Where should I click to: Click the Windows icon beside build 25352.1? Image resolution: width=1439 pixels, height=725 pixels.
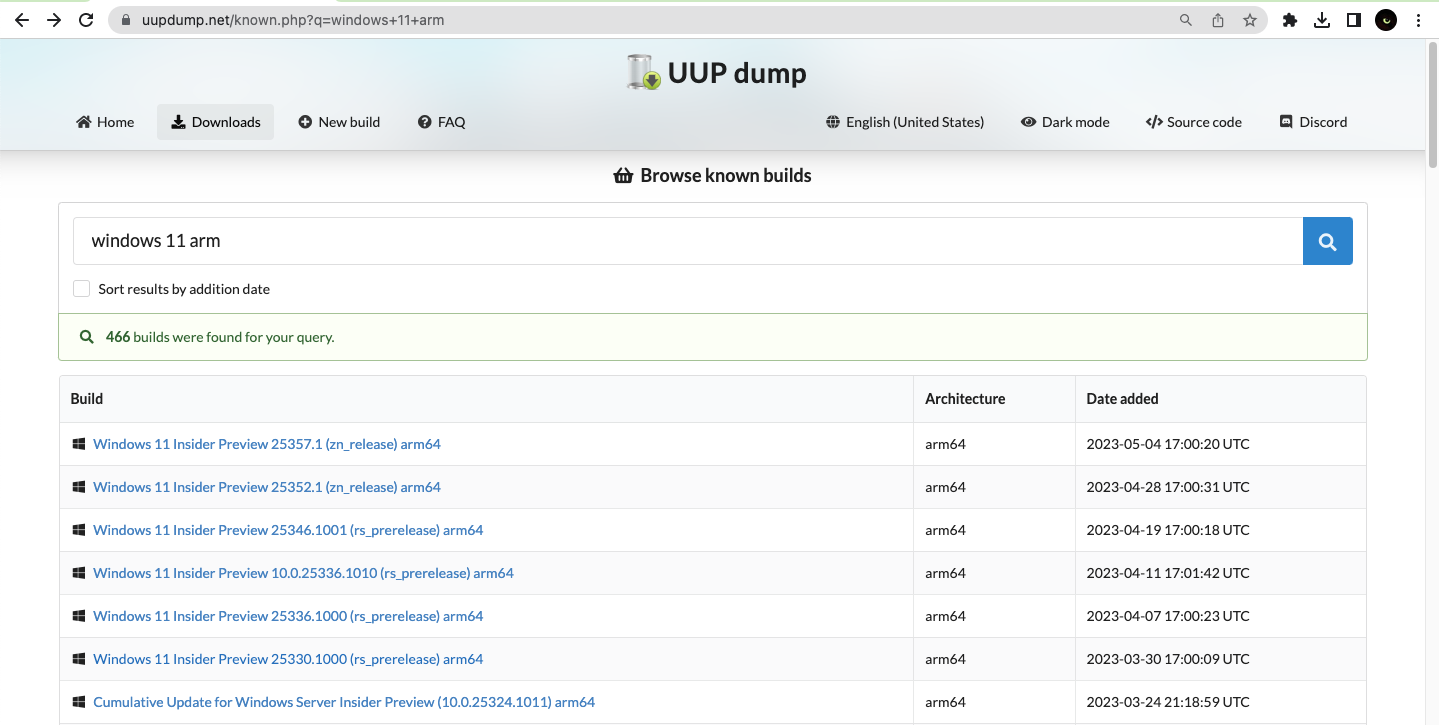pyautogui.click(x=79, y=487)
